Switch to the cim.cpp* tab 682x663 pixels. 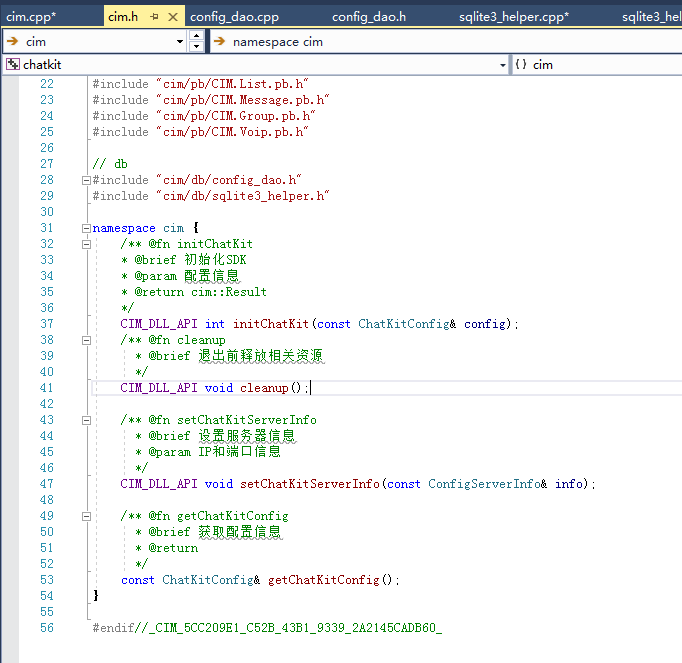(31, 17)
